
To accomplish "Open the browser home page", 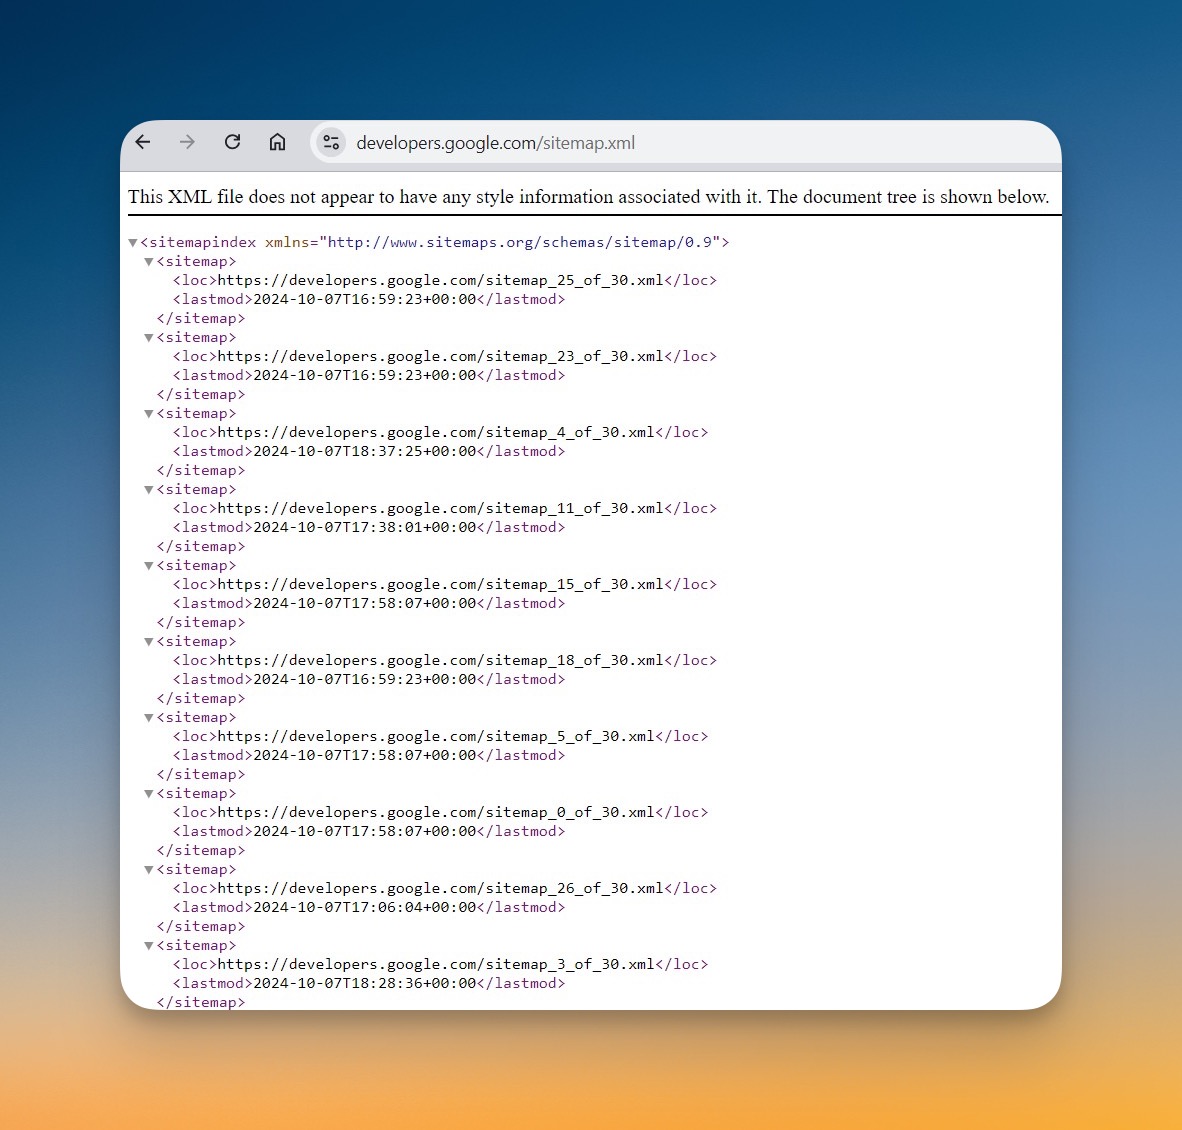I will pyautogui.click(x=277, y=142).
